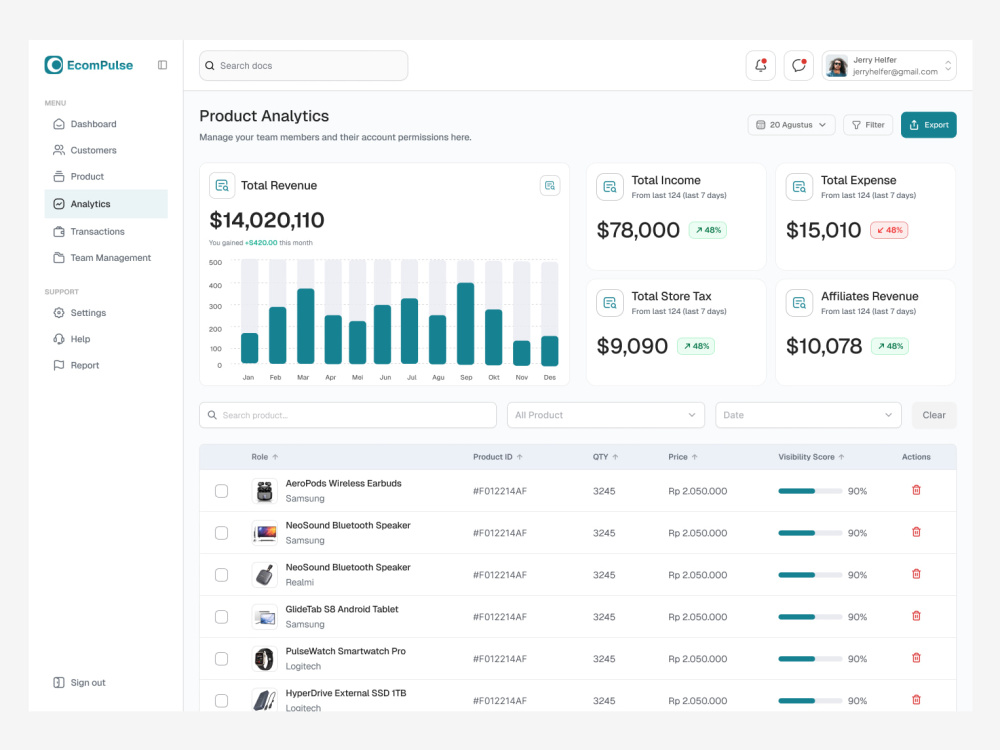Select the NeoSound Bluetooth Speaker Realmi checkbox

coord(221,575)
